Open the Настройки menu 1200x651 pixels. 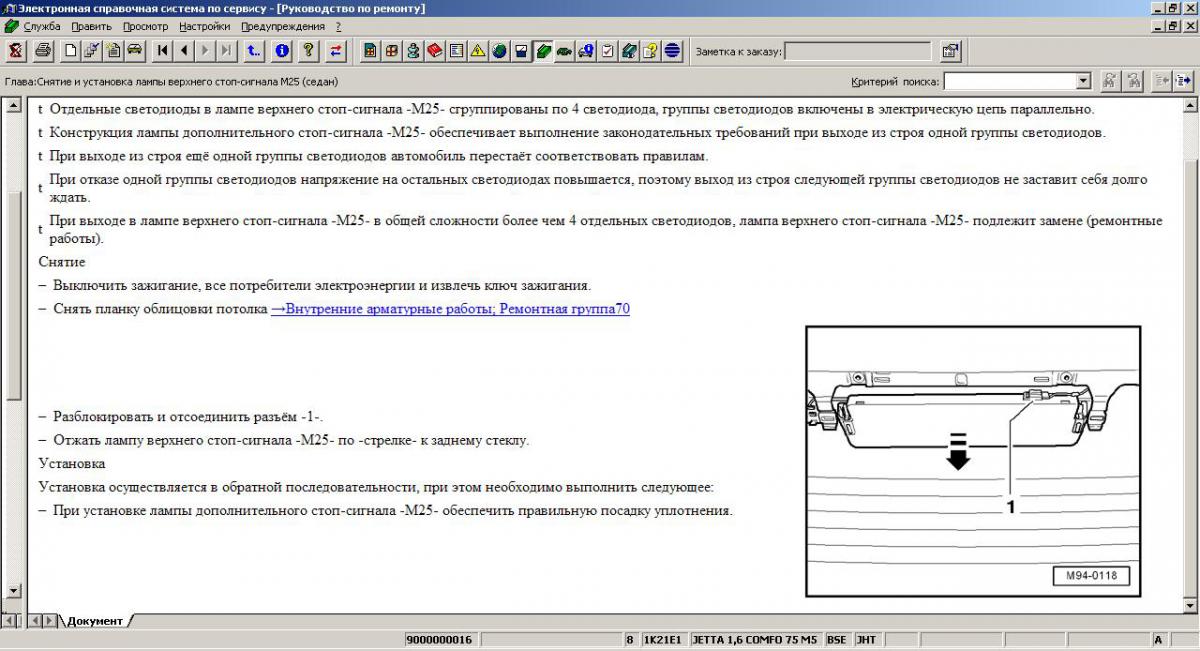point(205,26)
